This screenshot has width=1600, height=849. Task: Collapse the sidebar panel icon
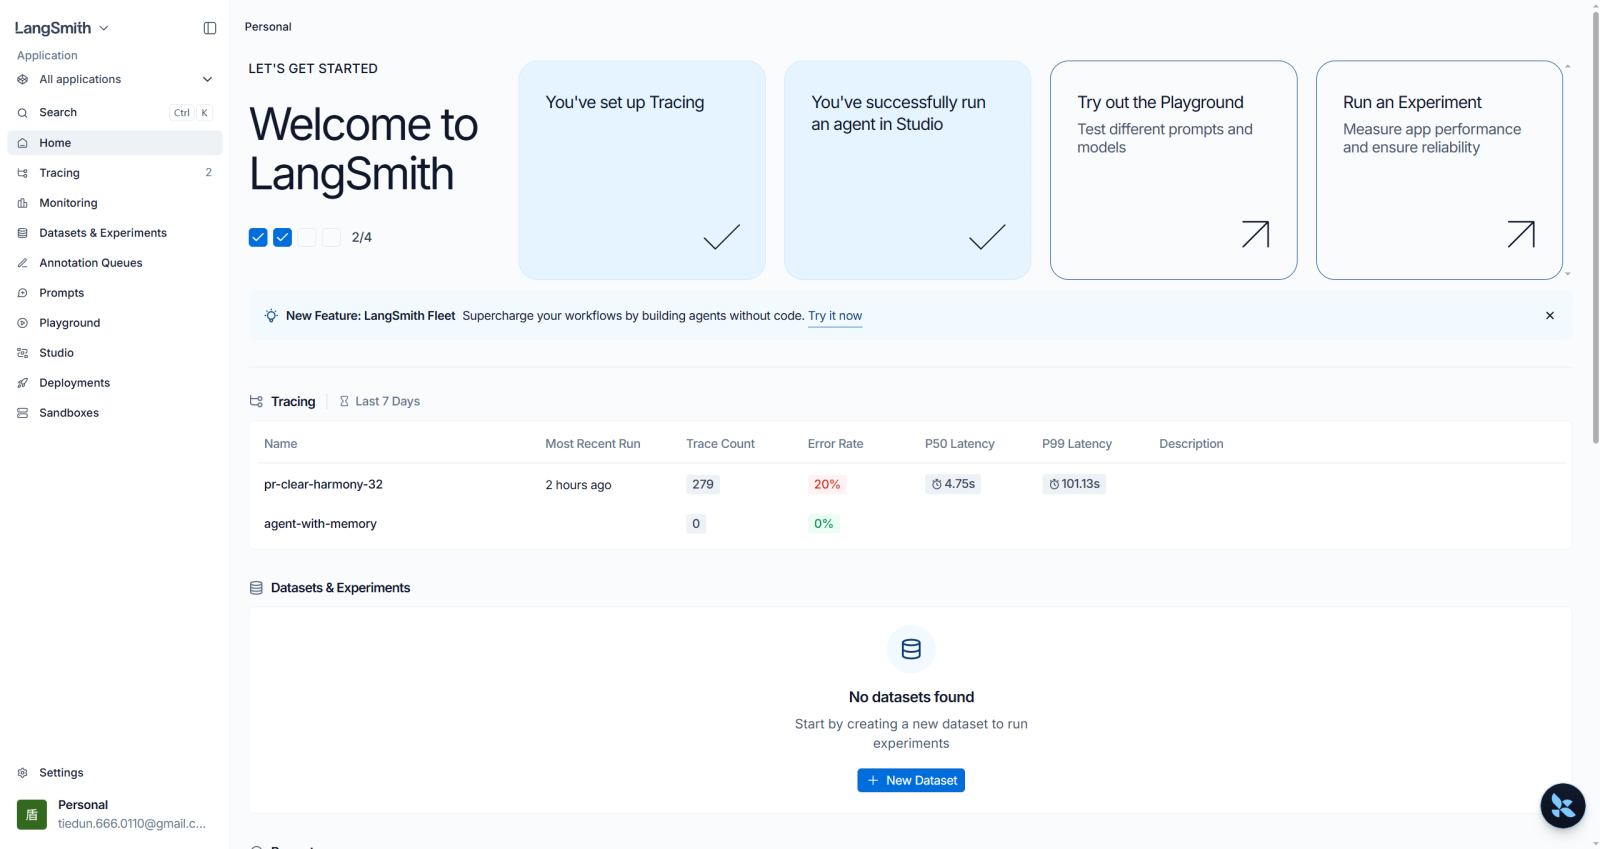(210, 28)
